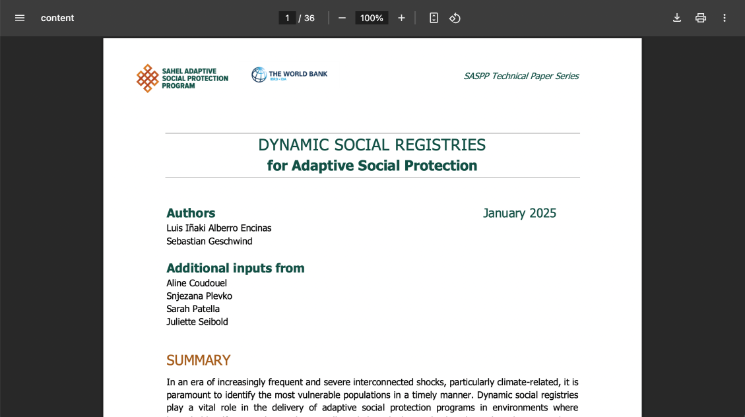Rotate the document counterclockwise
This screenshot has width=745, height=417.
(454, 18)
